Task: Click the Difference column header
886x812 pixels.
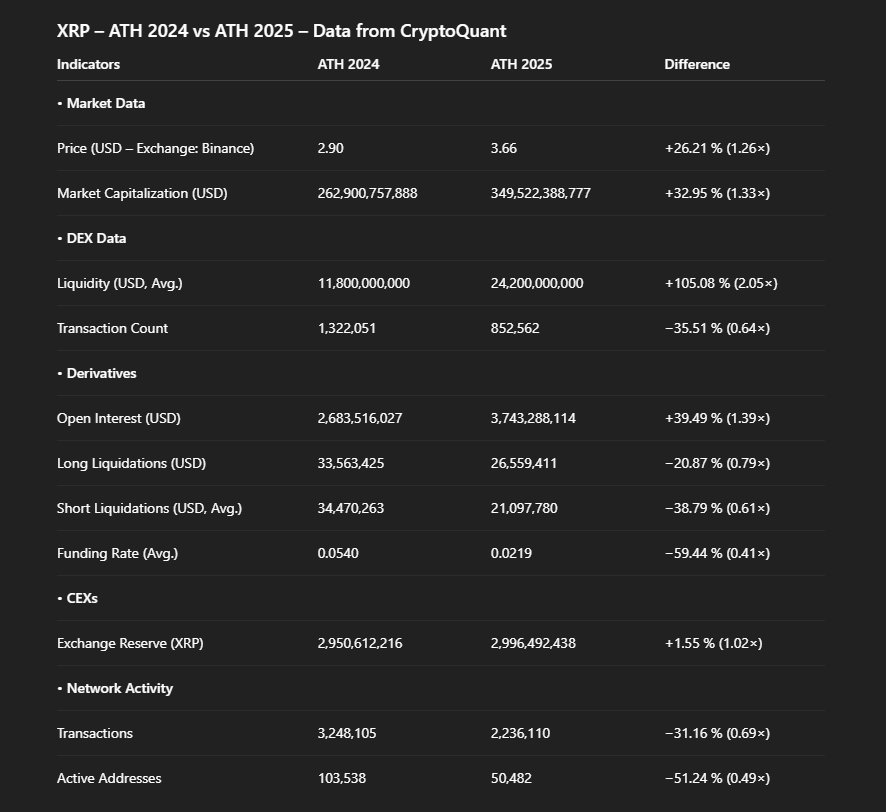Action: (697, 64)
